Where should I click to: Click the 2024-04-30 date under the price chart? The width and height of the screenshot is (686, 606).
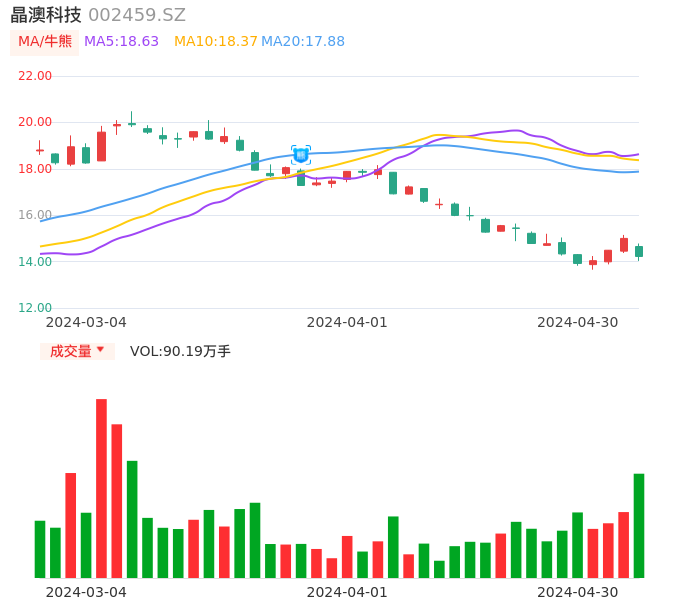(578, 323)
